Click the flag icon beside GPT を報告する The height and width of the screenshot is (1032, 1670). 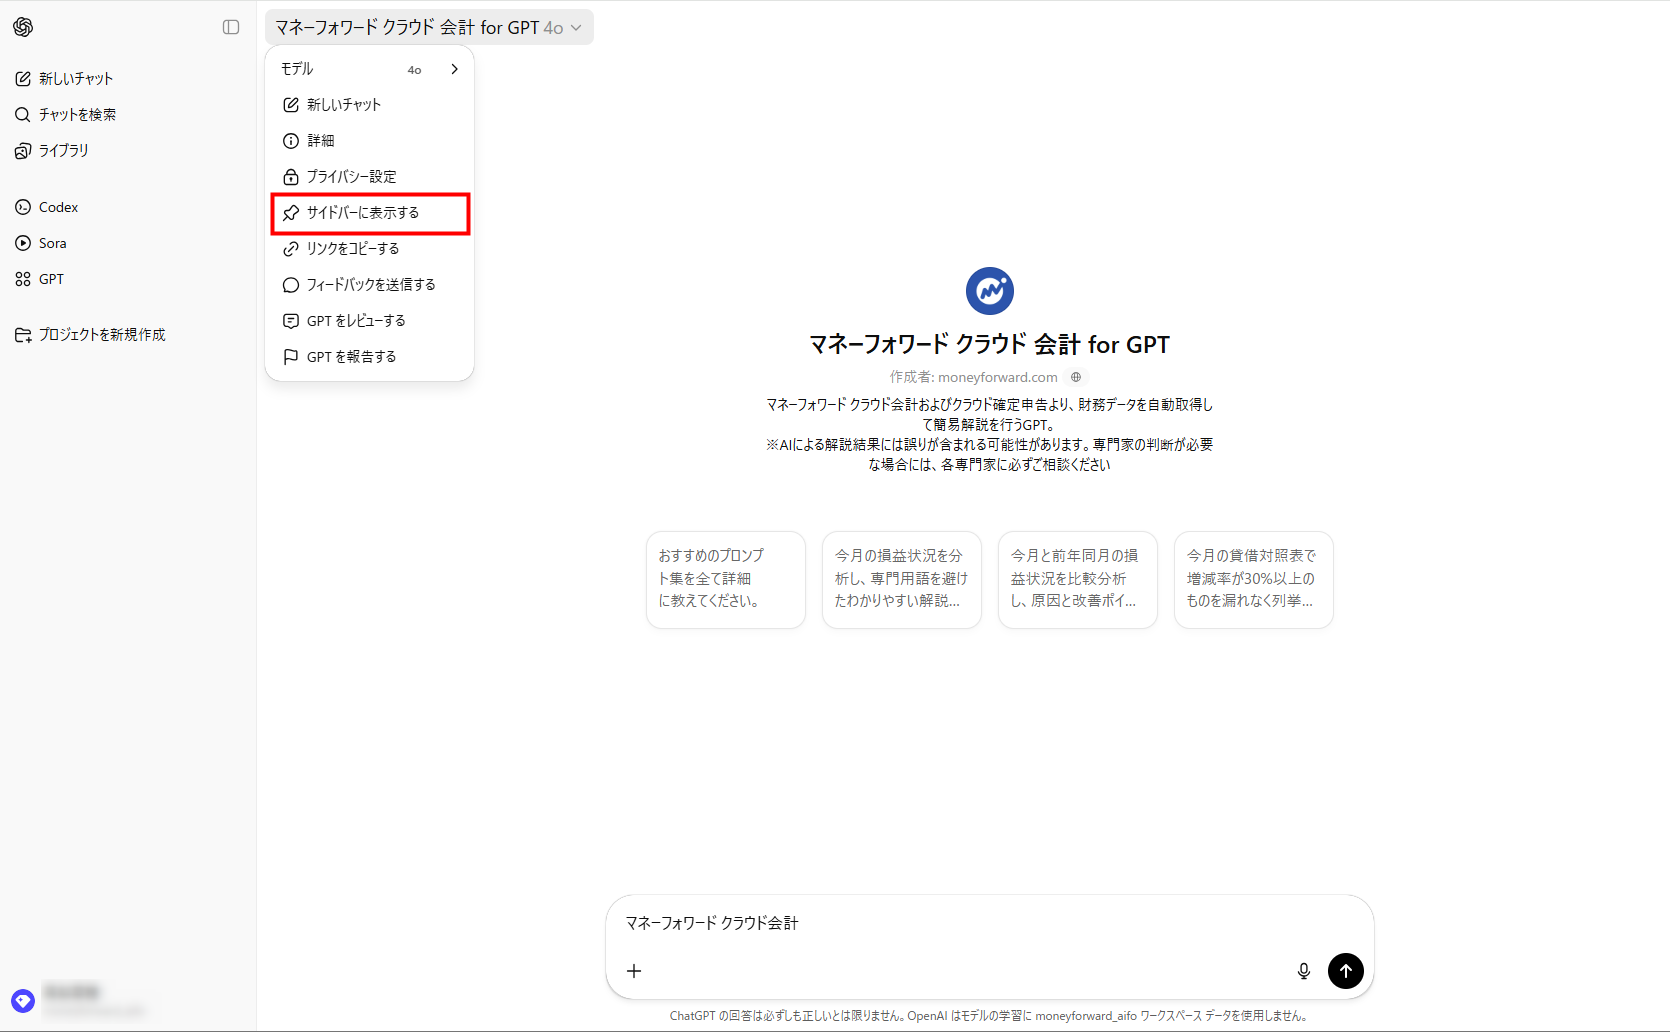(x=291, y=357)
